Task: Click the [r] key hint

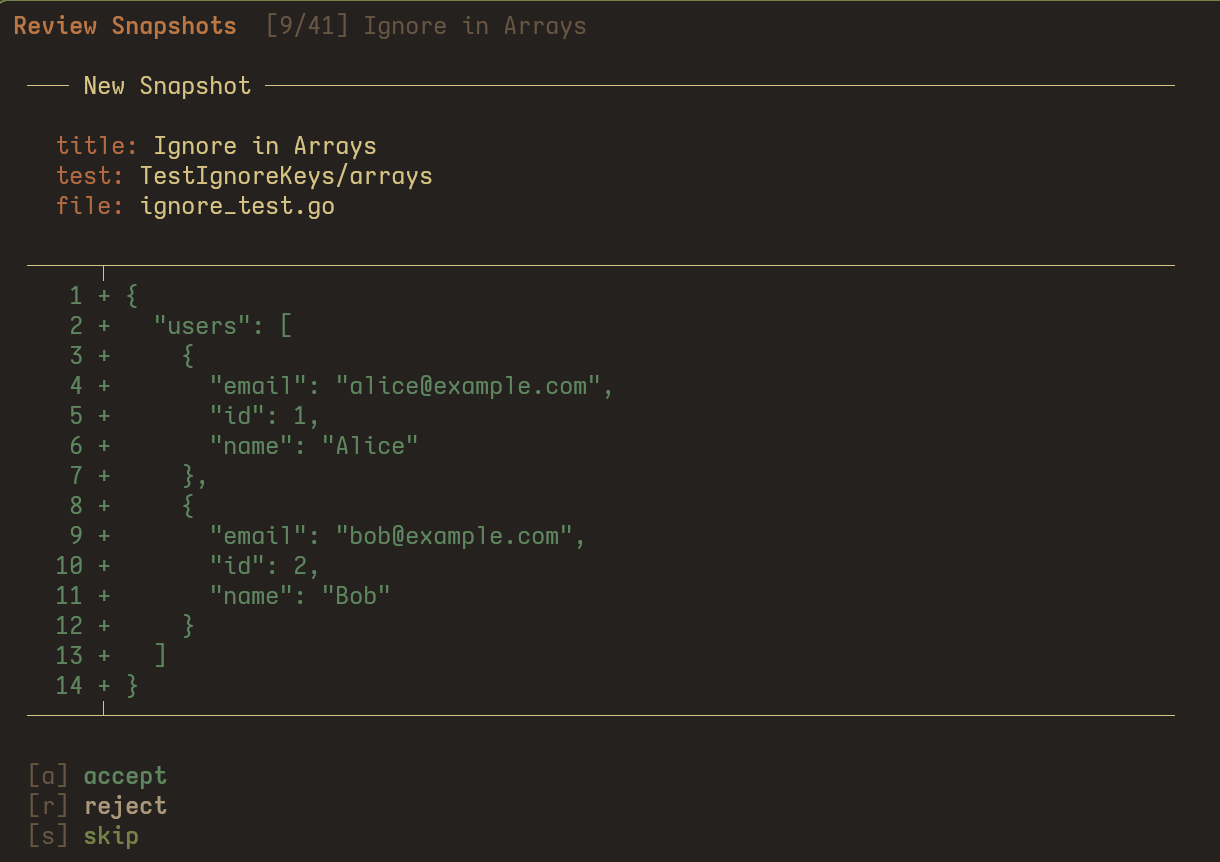Action: pyautogui.click(x=48, y=806)
